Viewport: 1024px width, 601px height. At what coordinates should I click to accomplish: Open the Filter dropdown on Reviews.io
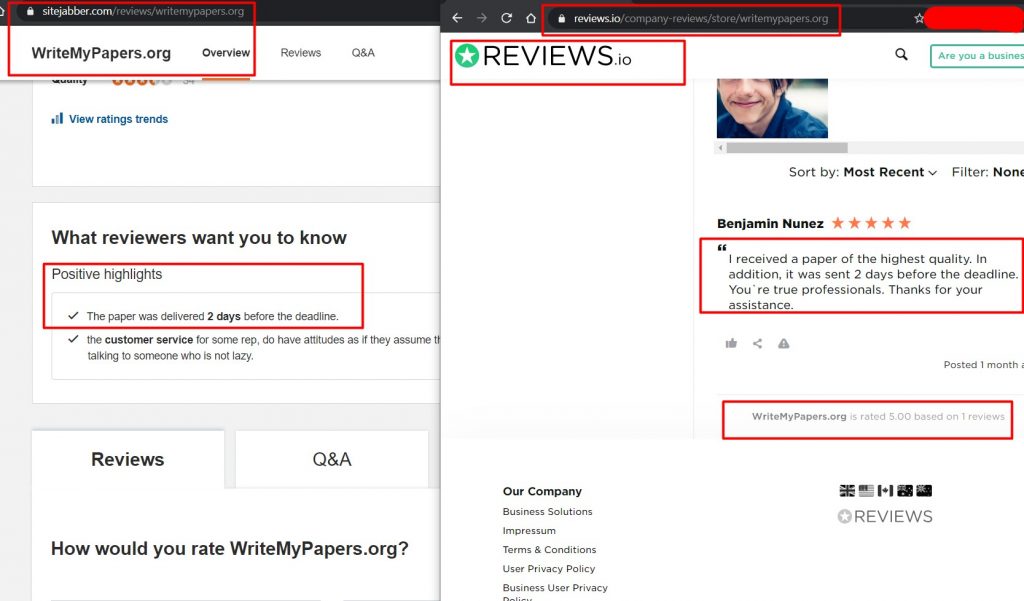(x=987, y=172)
